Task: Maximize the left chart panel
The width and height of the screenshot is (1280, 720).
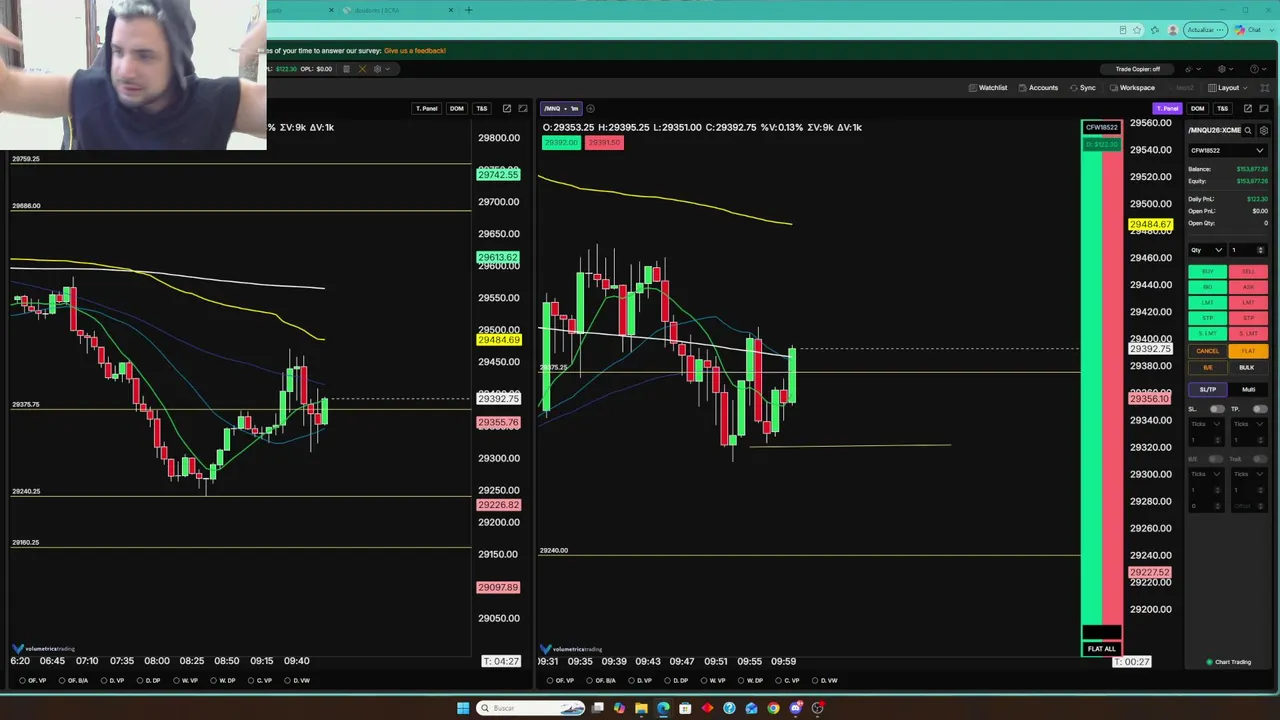Action: pos(523,108)
